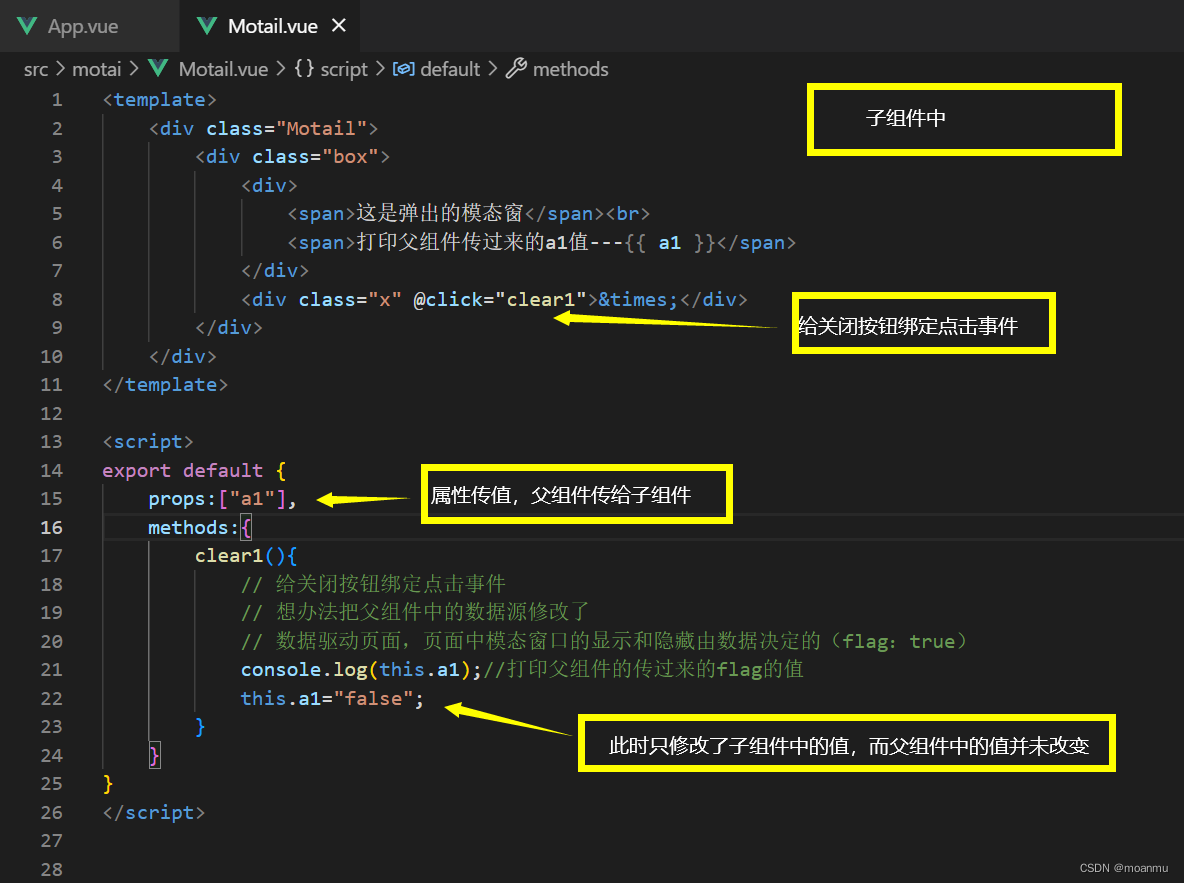Click the default export symbol icon in the breadcrumb

[x=404, y=69]
